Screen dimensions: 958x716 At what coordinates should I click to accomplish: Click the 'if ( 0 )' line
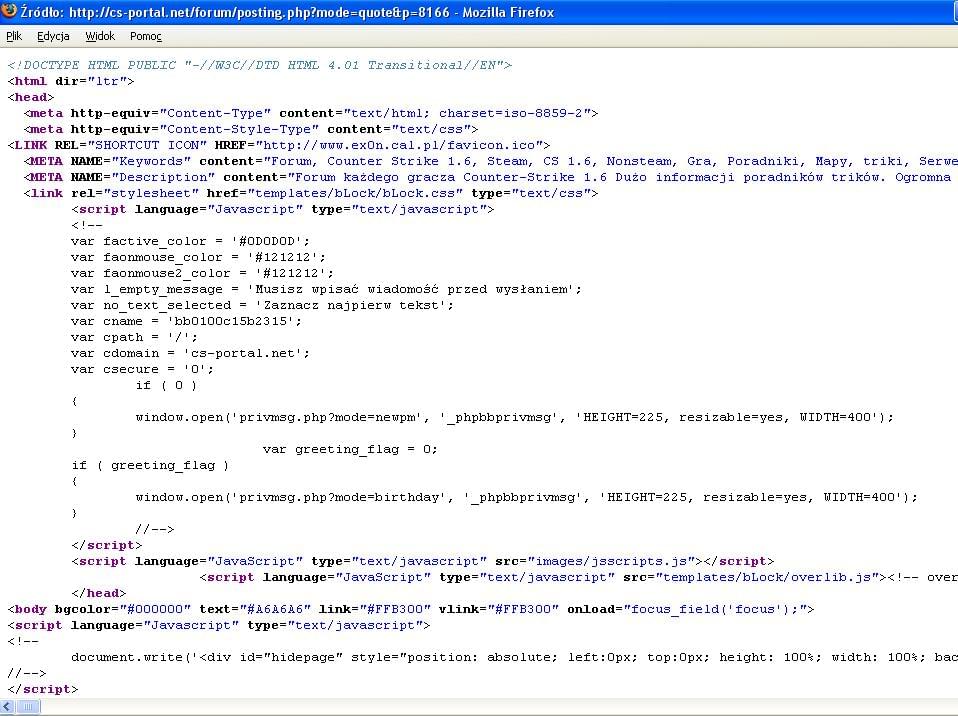pyautogui.click(x=166, y=385)
